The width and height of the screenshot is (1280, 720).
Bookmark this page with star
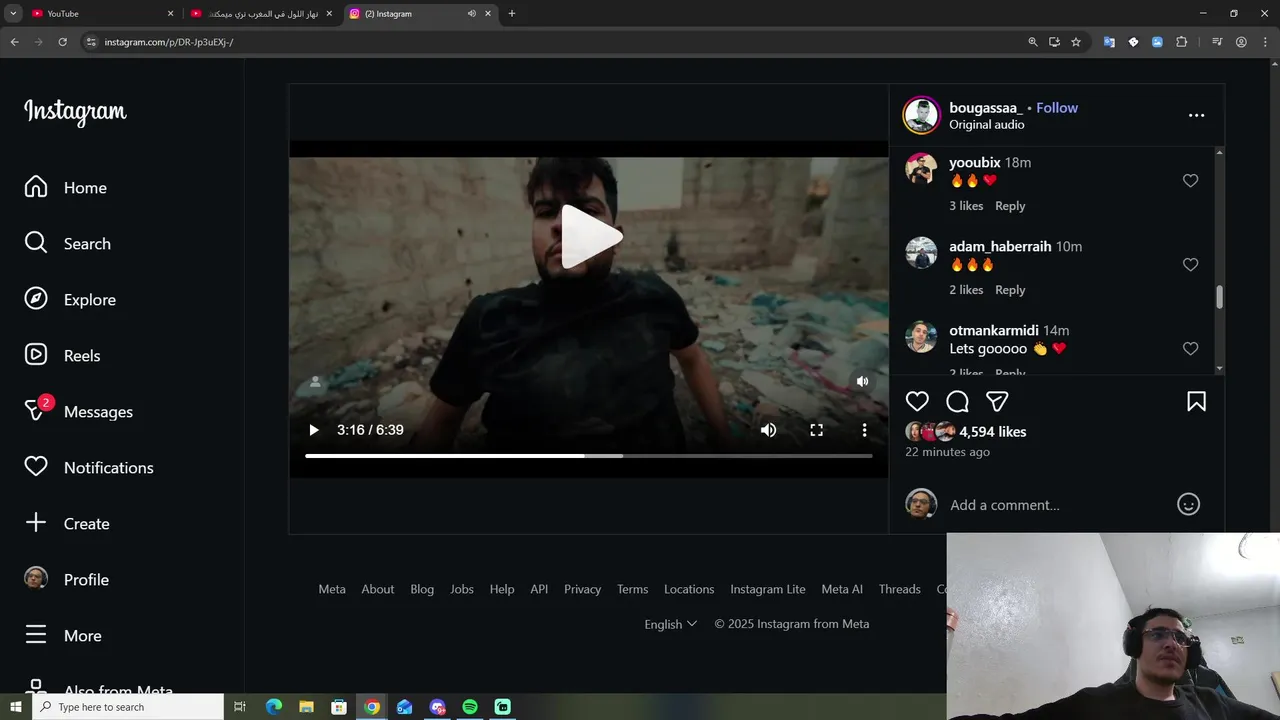(1076, 42)
